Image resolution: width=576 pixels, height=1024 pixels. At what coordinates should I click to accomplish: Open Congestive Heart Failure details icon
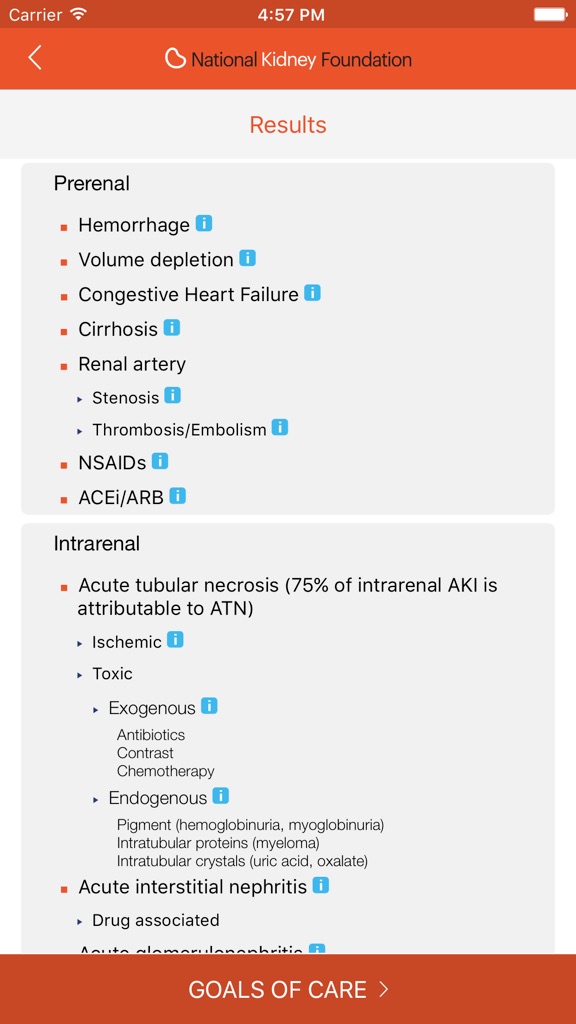click(312, 293)
